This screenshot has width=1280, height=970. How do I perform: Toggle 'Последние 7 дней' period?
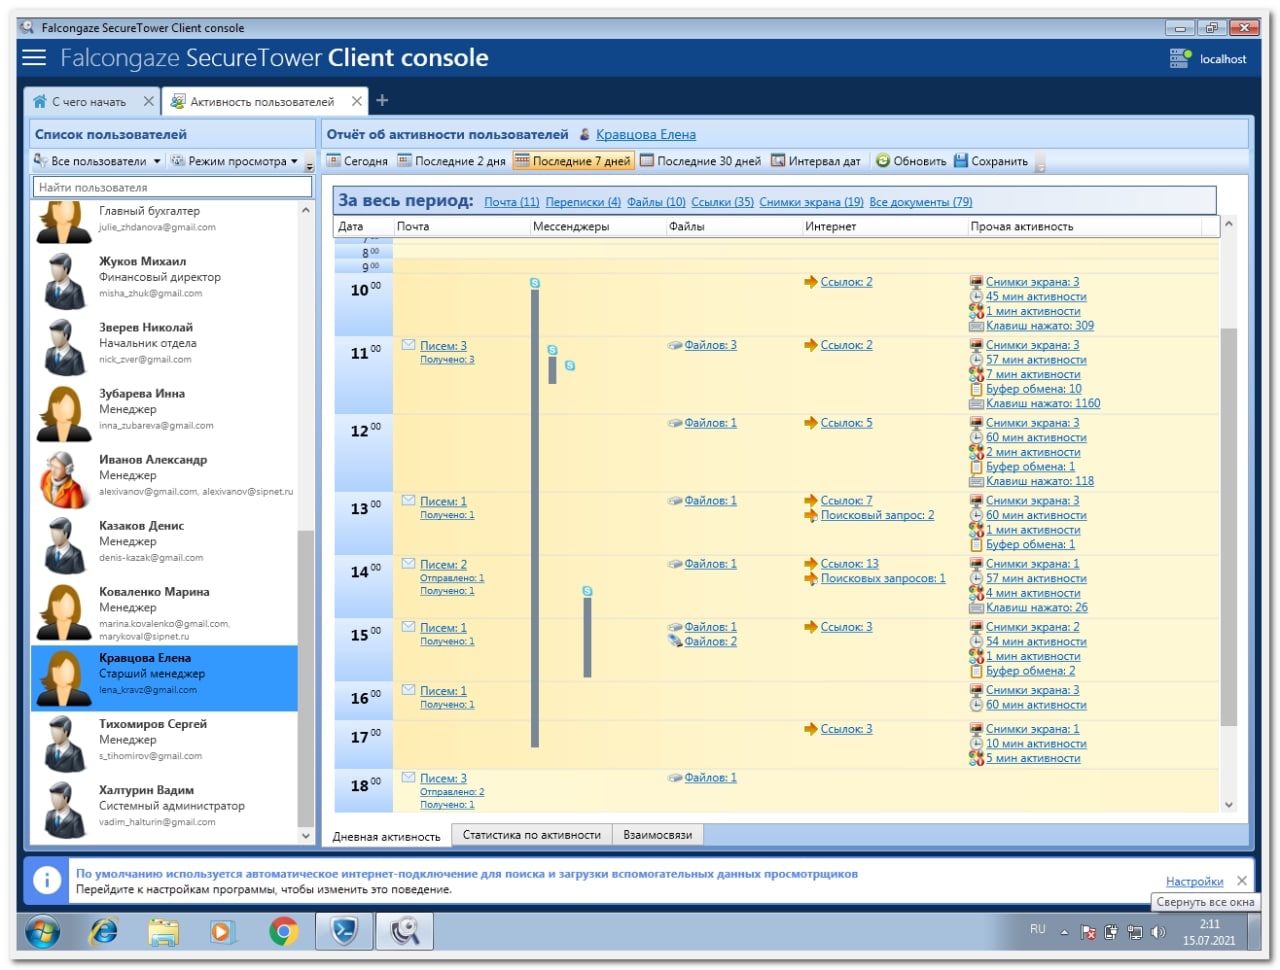[573, 161]
